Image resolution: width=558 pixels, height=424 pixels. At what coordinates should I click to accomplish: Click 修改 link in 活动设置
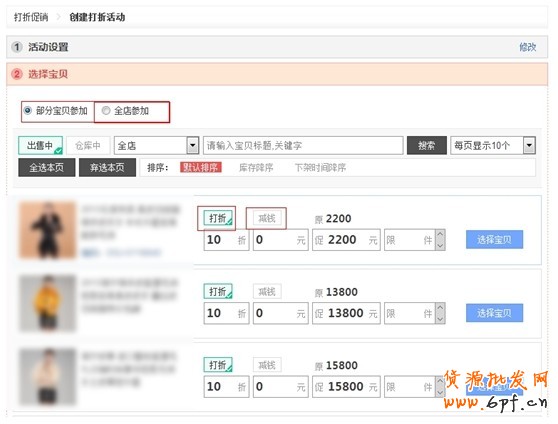tap(527, 47)
